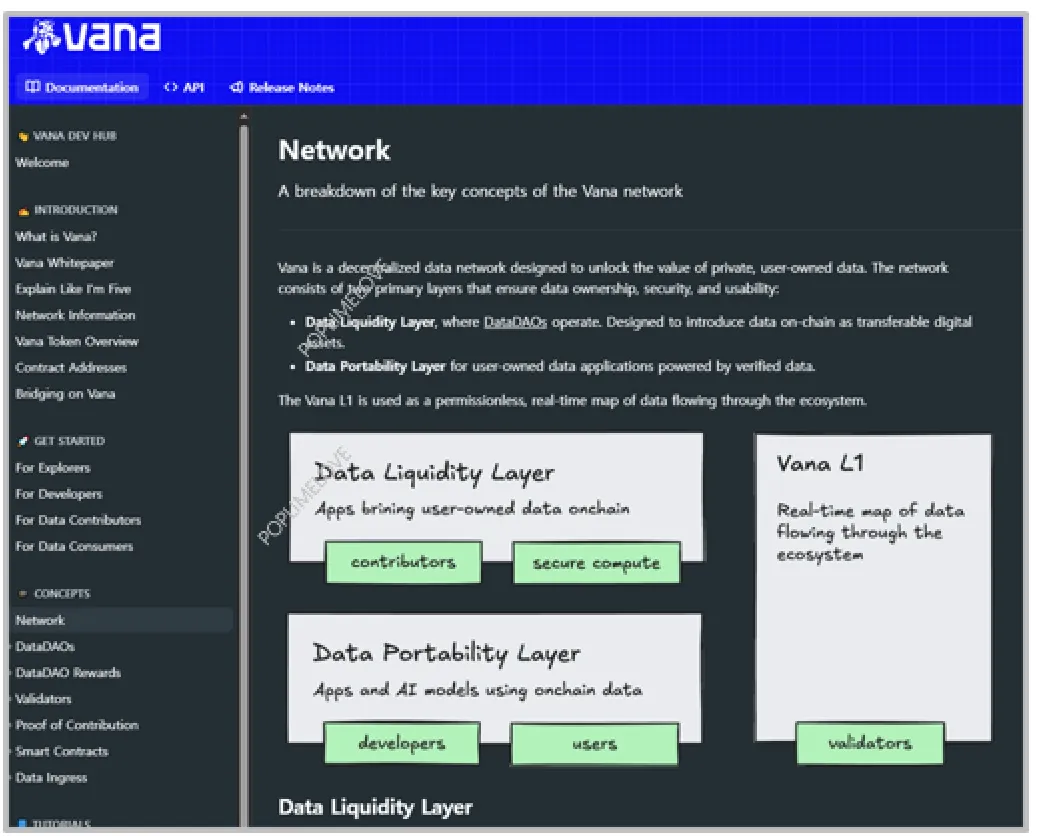Click the Documentation book icon
This screenshot has height=836, width=1043.
(x=33, y=87)
